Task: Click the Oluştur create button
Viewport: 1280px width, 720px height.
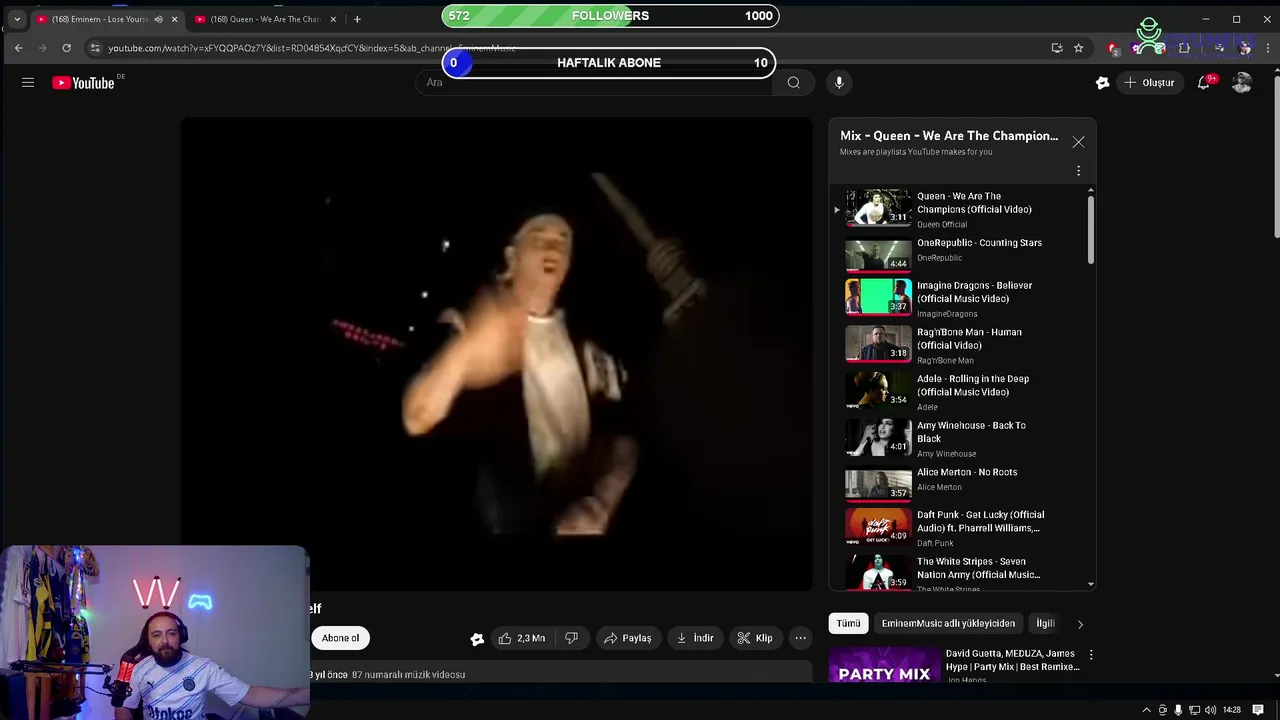Action: (1150, 83)
